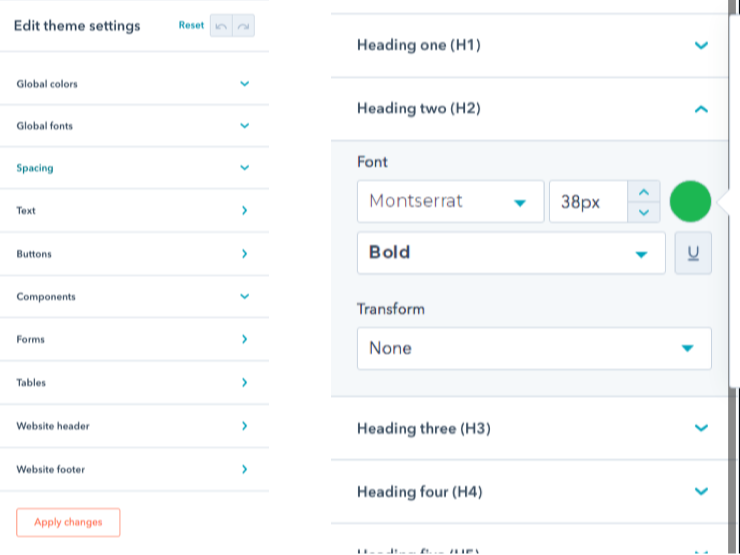Click the redo arrow icon
This screenshot has height=555, width=740.
click(x=244, y=26)
